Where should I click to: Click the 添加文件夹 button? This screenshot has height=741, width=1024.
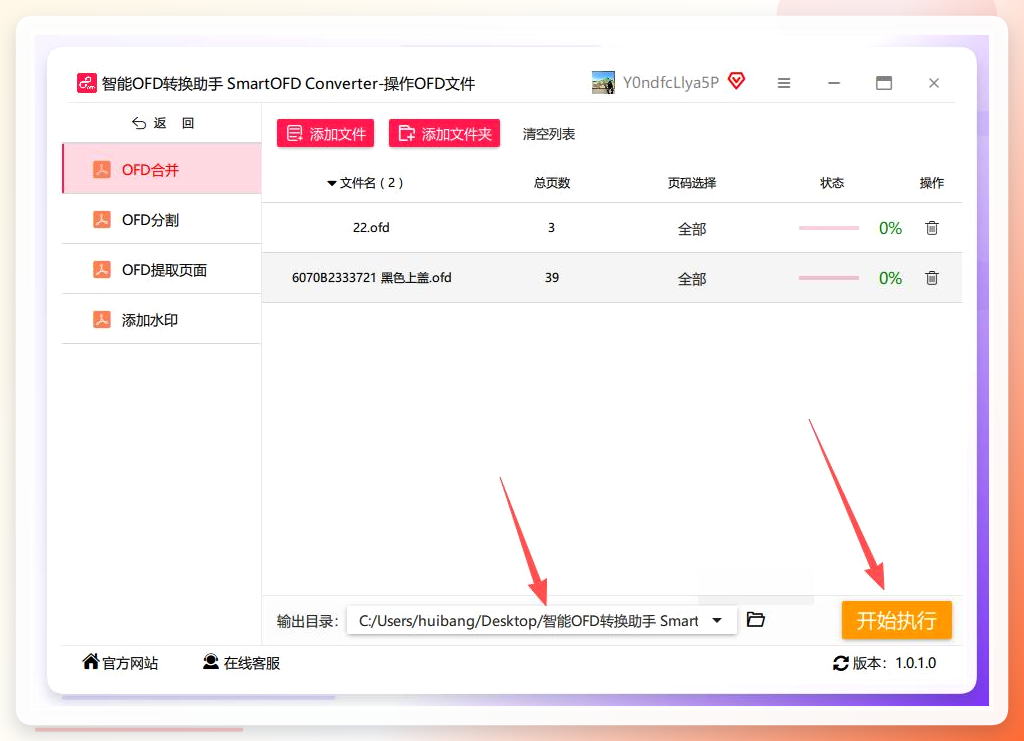click(444, 133)
